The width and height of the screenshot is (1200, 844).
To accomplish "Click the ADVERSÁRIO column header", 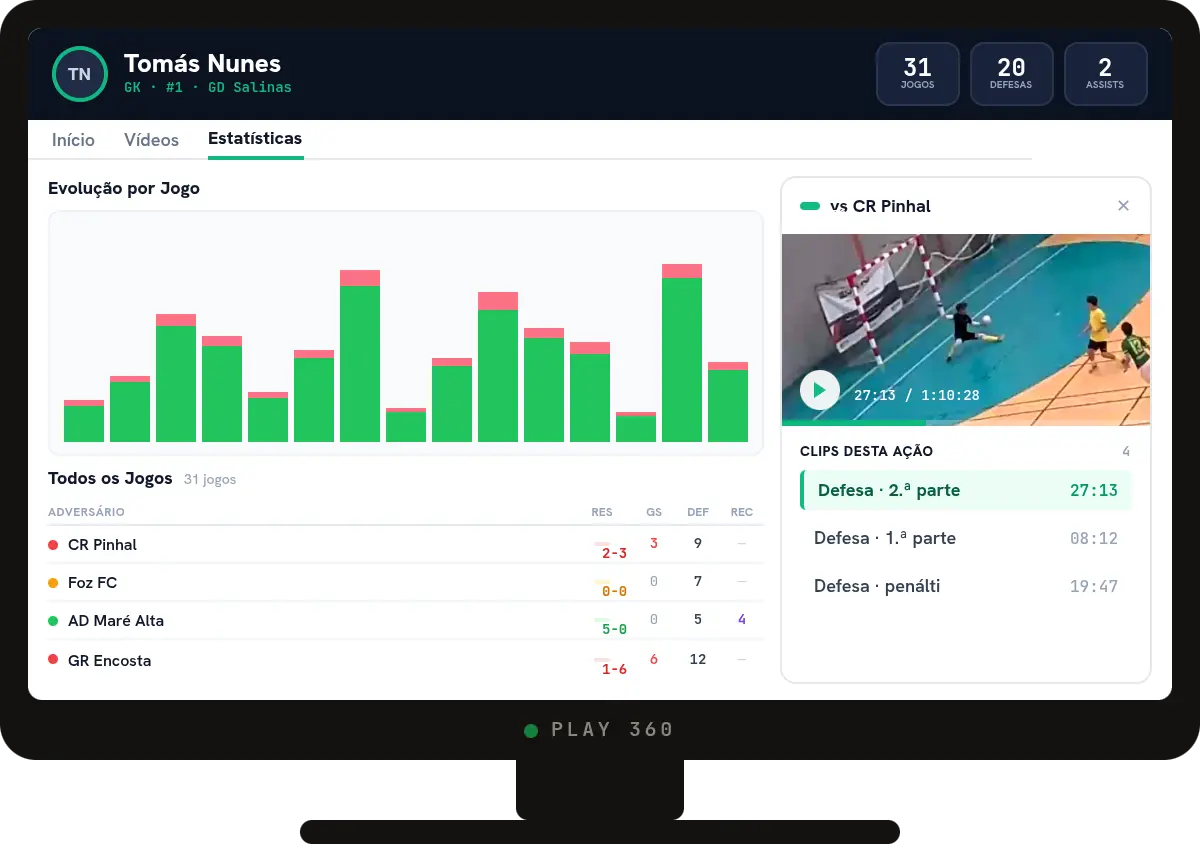I will [86, 512].
